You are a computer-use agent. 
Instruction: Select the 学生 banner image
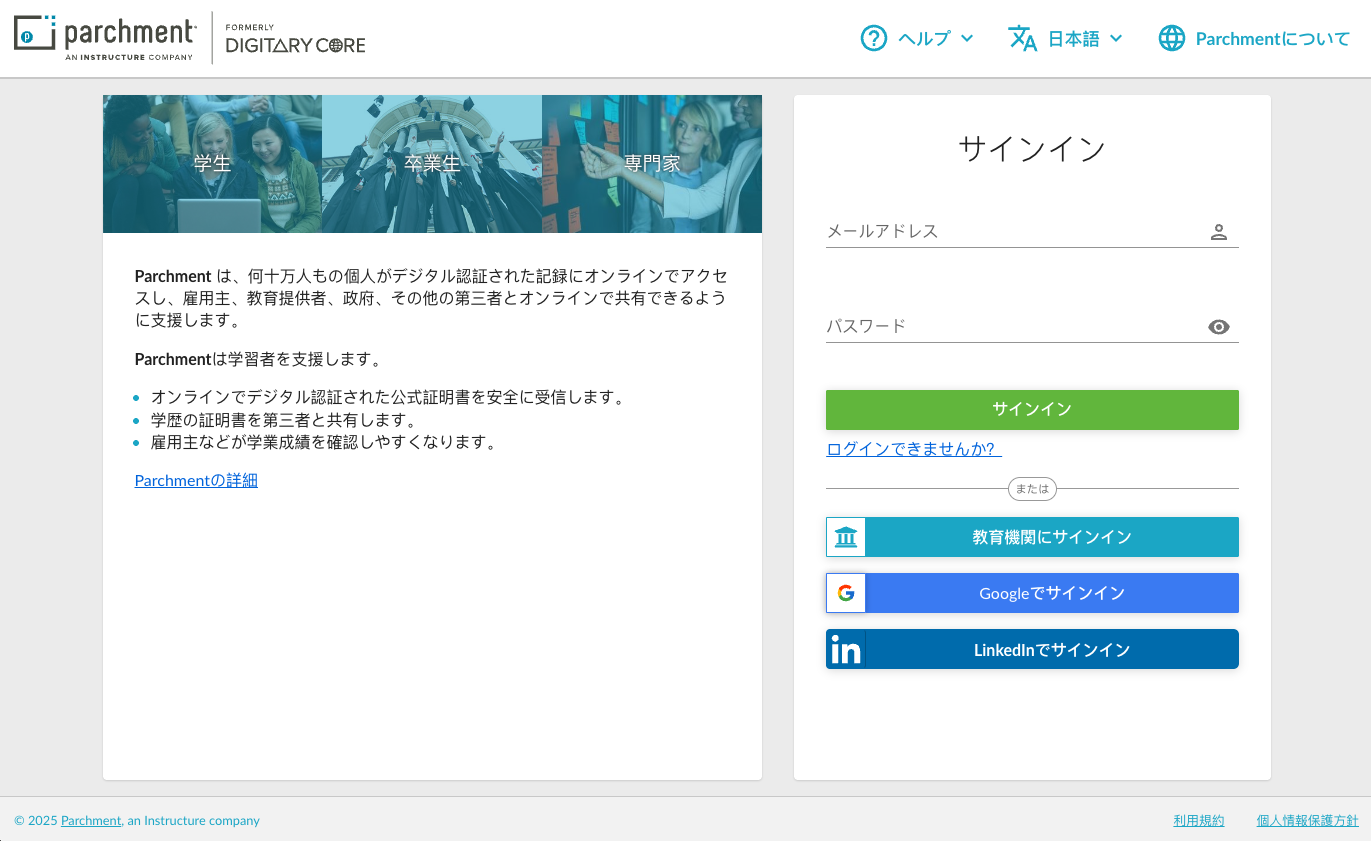212,164
